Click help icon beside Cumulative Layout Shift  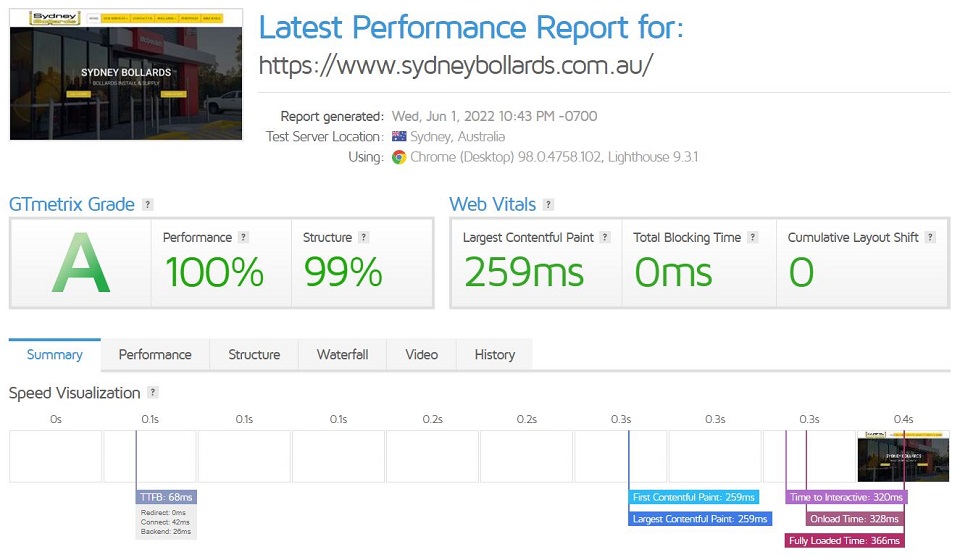point(930,237)
